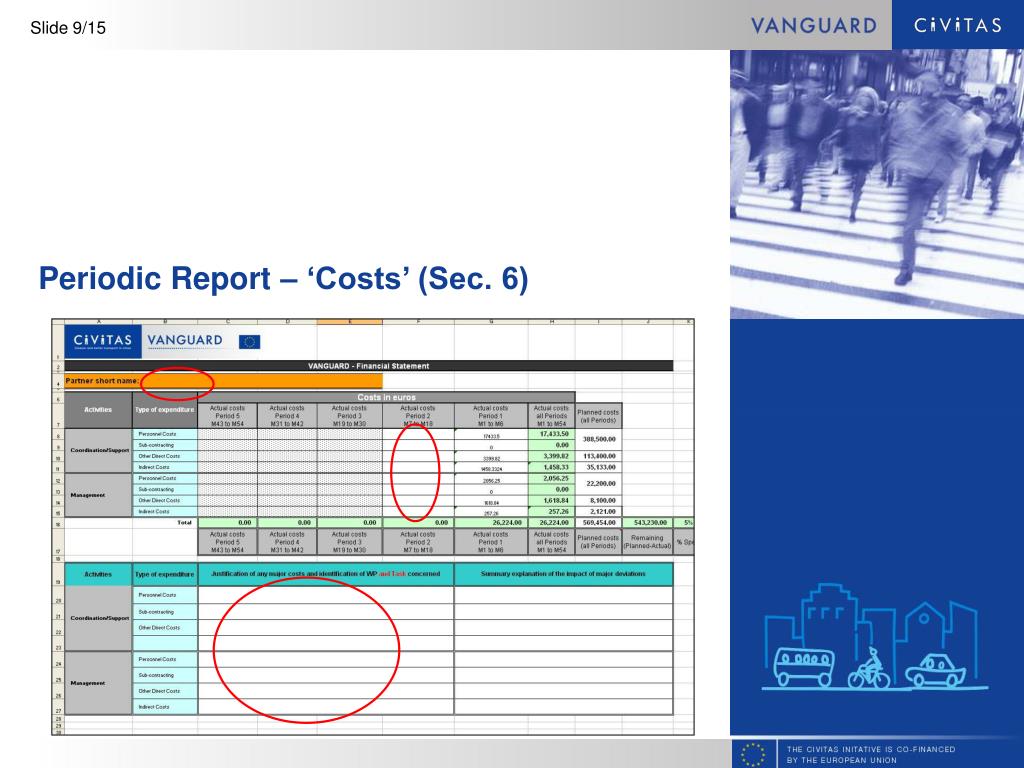
Task: Select 'Actual costs Period 5 M43 to M54' top header
Action: pyautogui.click(x=227, y=415)
